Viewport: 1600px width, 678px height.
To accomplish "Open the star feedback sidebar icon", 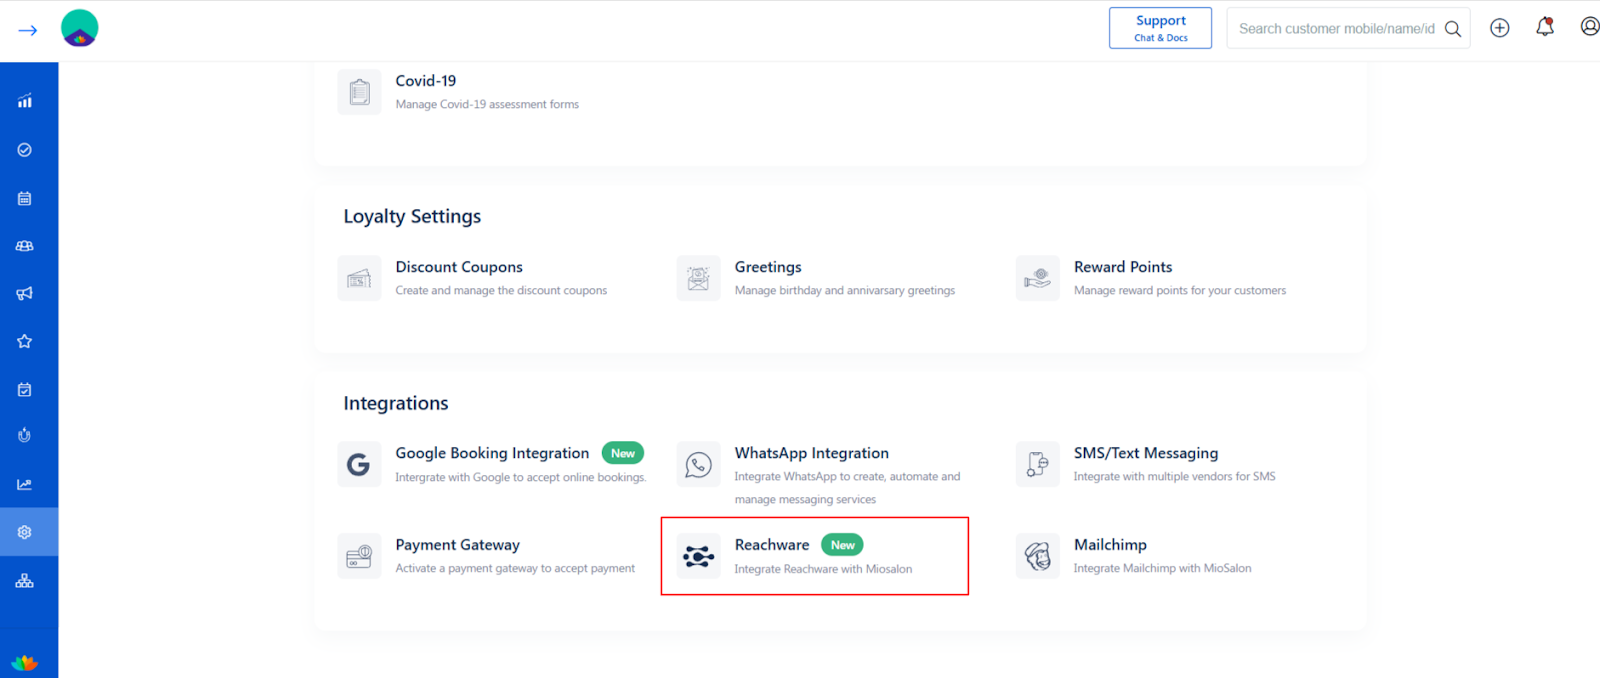I will (25, 341).
